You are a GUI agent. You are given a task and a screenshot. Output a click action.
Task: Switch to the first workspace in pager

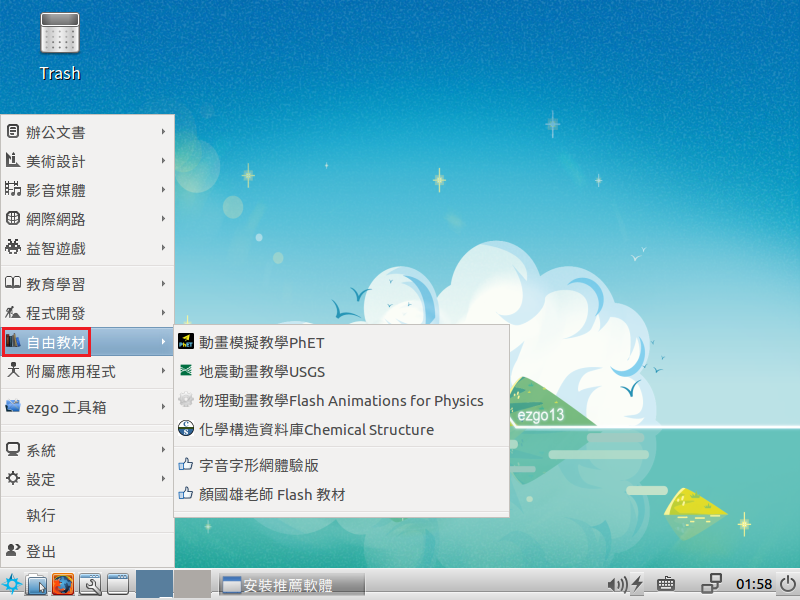pos(154,584)
